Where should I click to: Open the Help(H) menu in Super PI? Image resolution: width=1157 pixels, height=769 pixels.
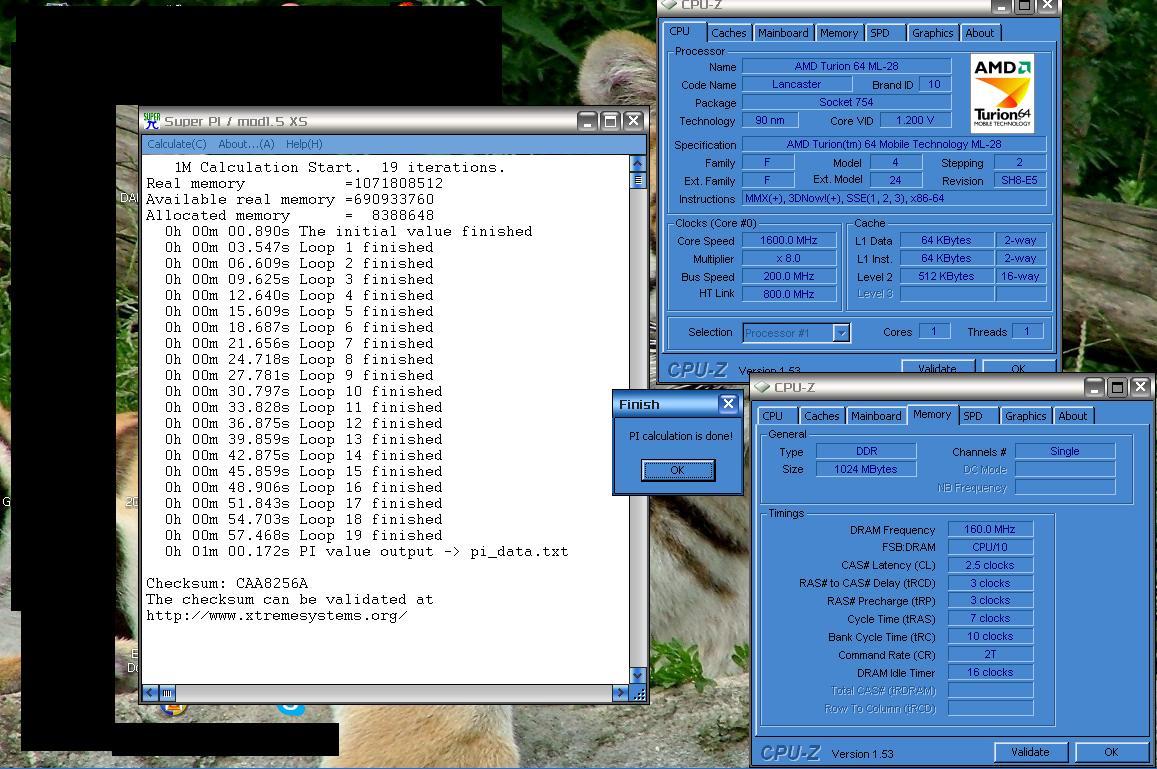(x=304, y=144)
